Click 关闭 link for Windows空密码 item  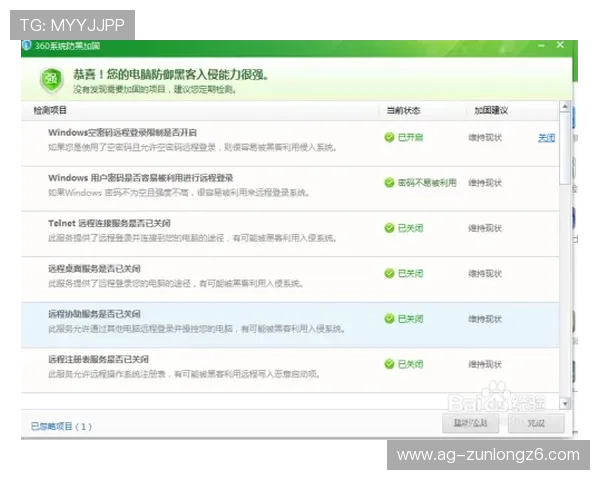coord(546,138)
